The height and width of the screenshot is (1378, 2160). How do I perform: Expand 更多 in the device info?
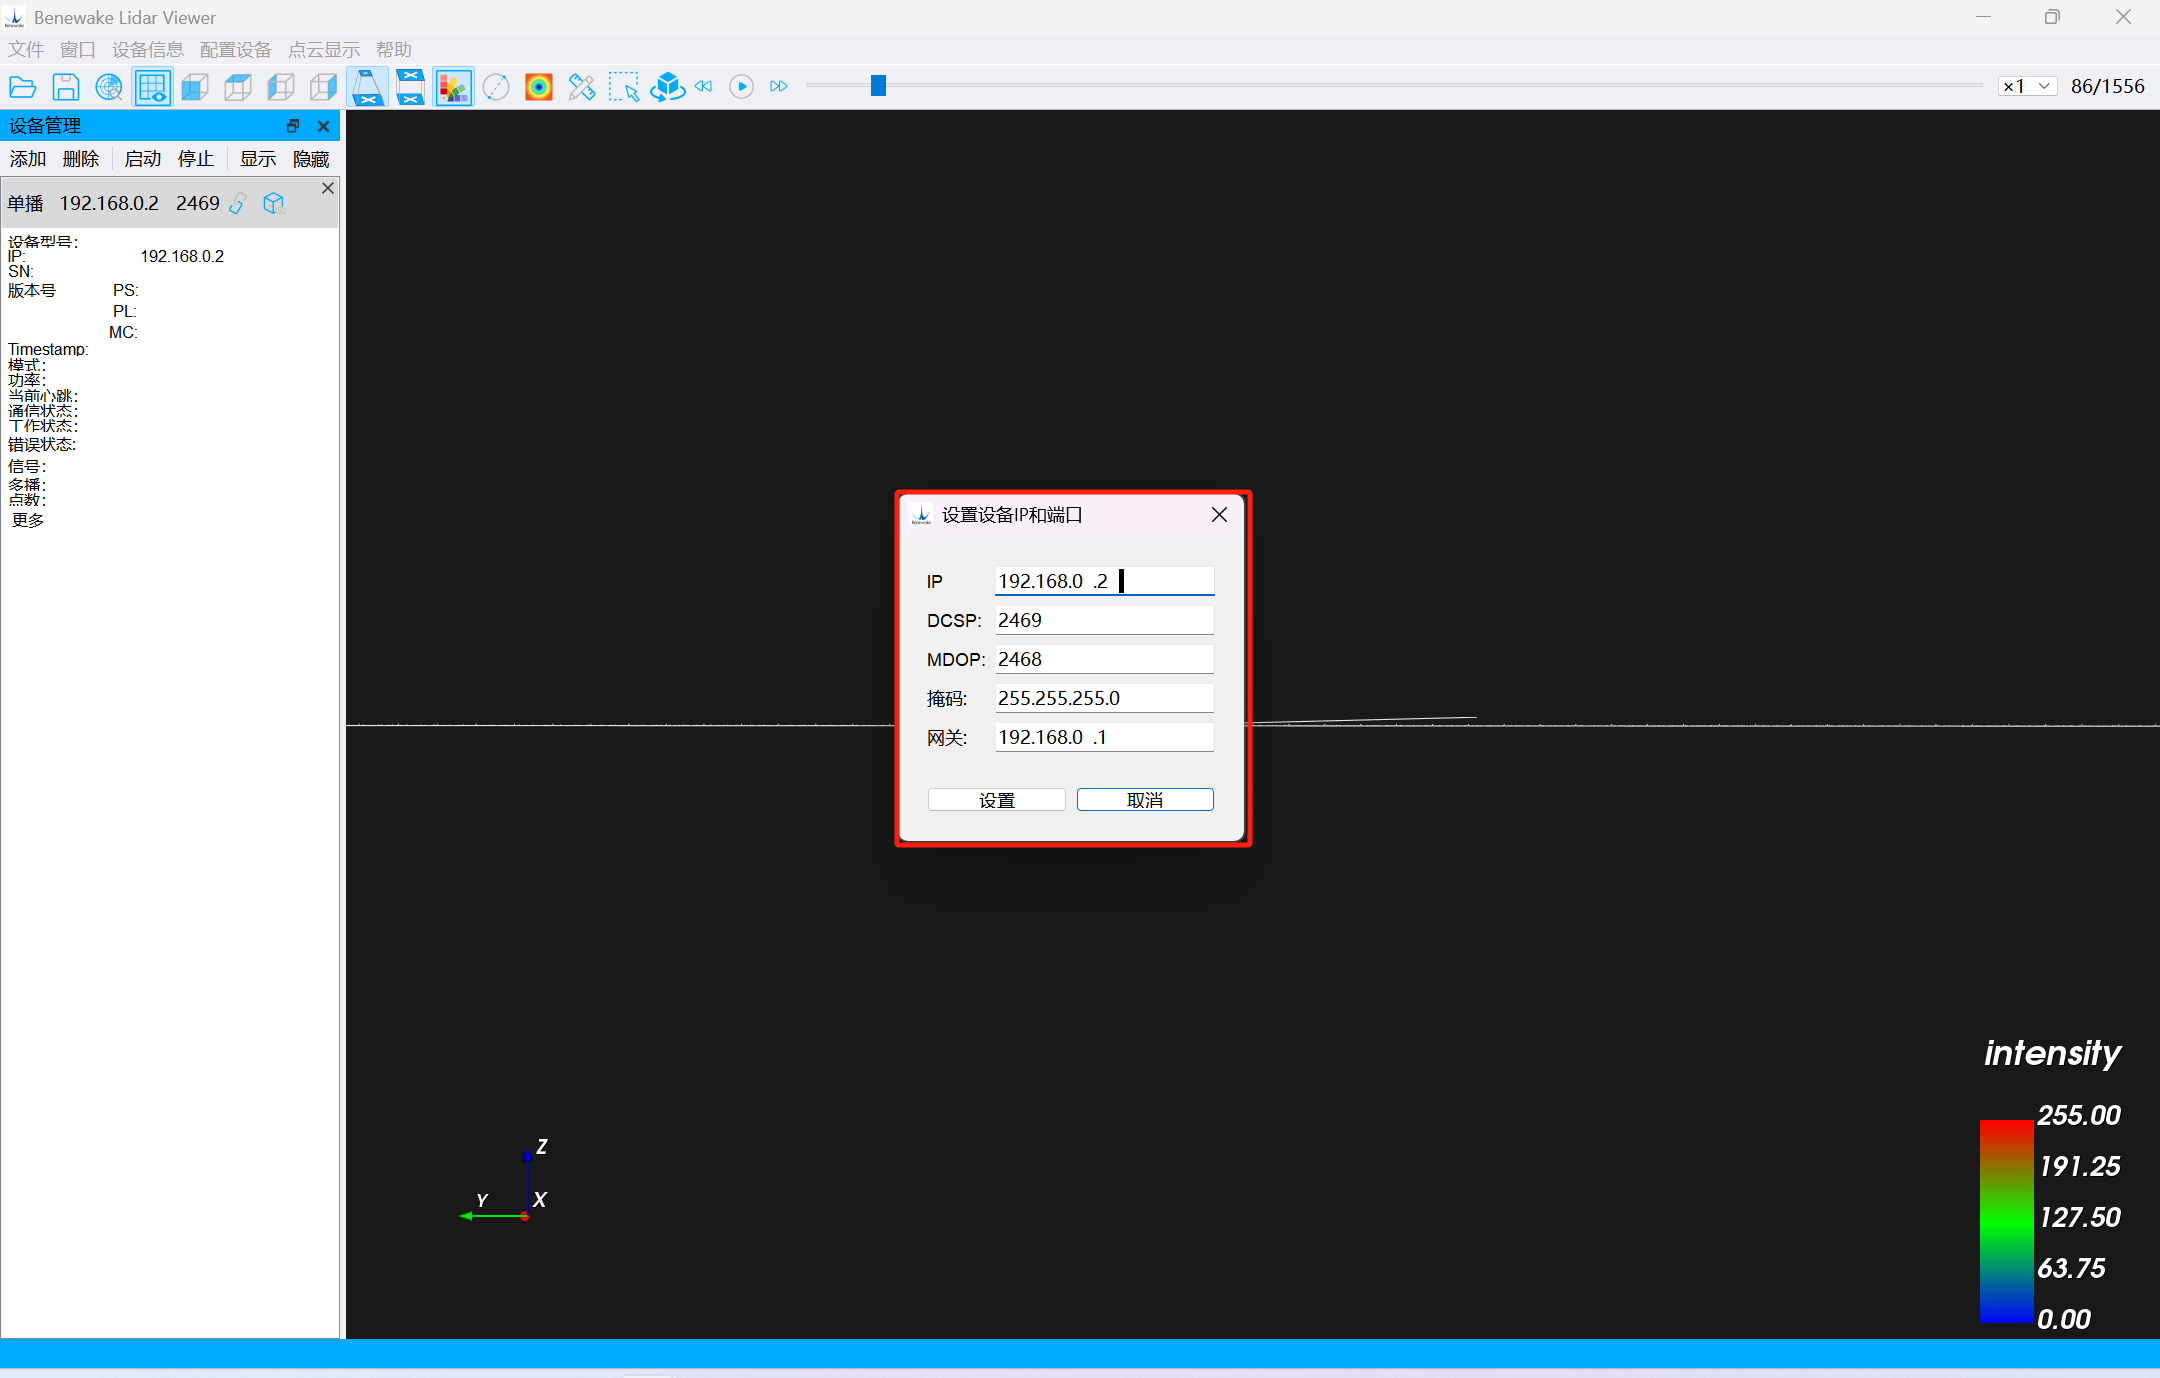click(x=28, y=520)
